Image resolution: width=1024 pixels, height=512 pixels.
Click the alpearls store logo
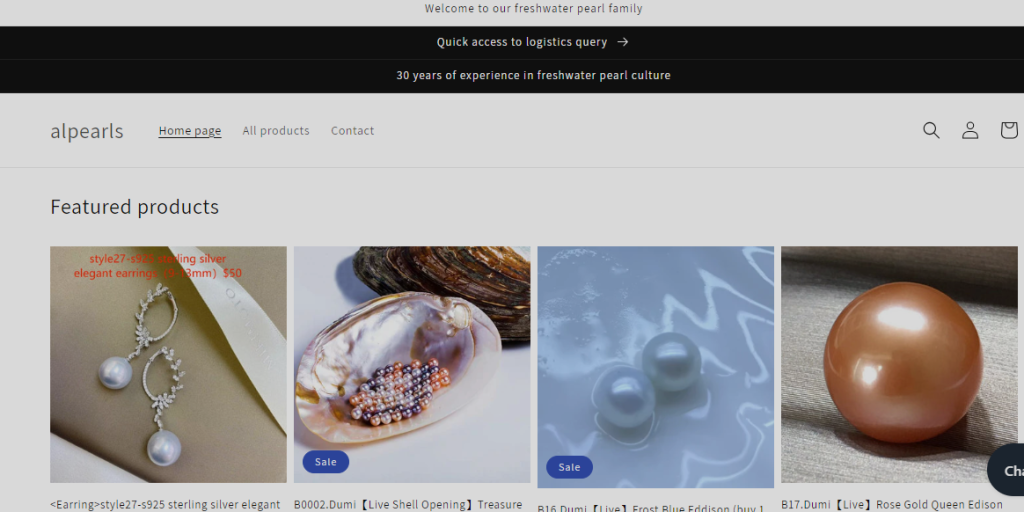tap(87, 131)
